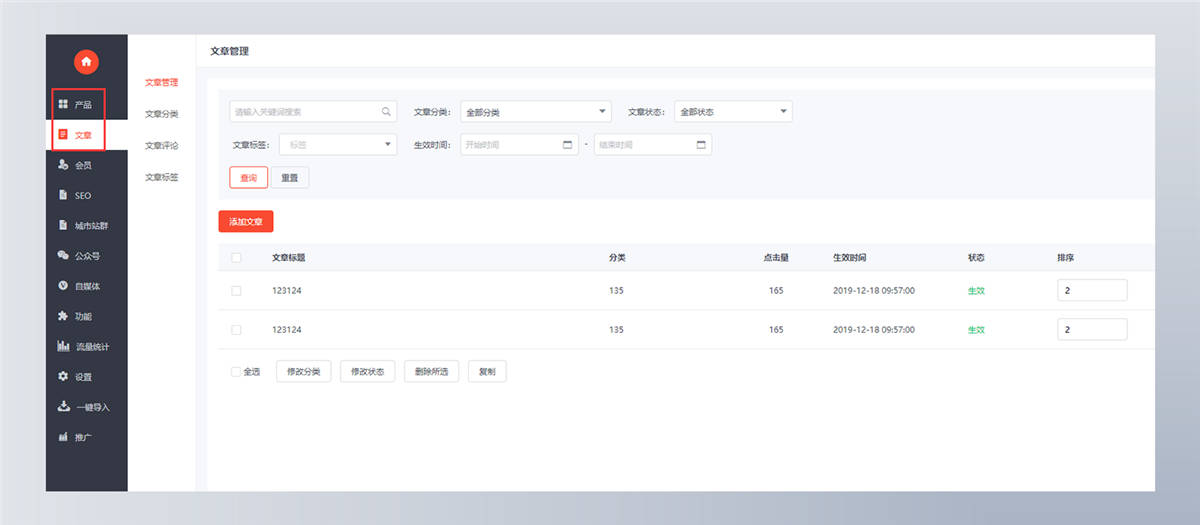Open the 文章分类 submenu item
Viewport: 1200px width, 525px height.
(x=161, y=114)
